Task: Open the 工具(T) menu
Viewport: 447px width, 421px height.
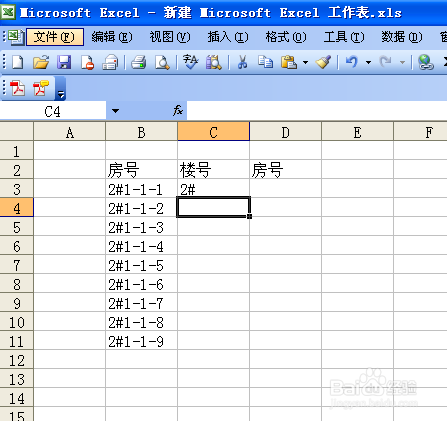Action: click(x=344, y=37)
